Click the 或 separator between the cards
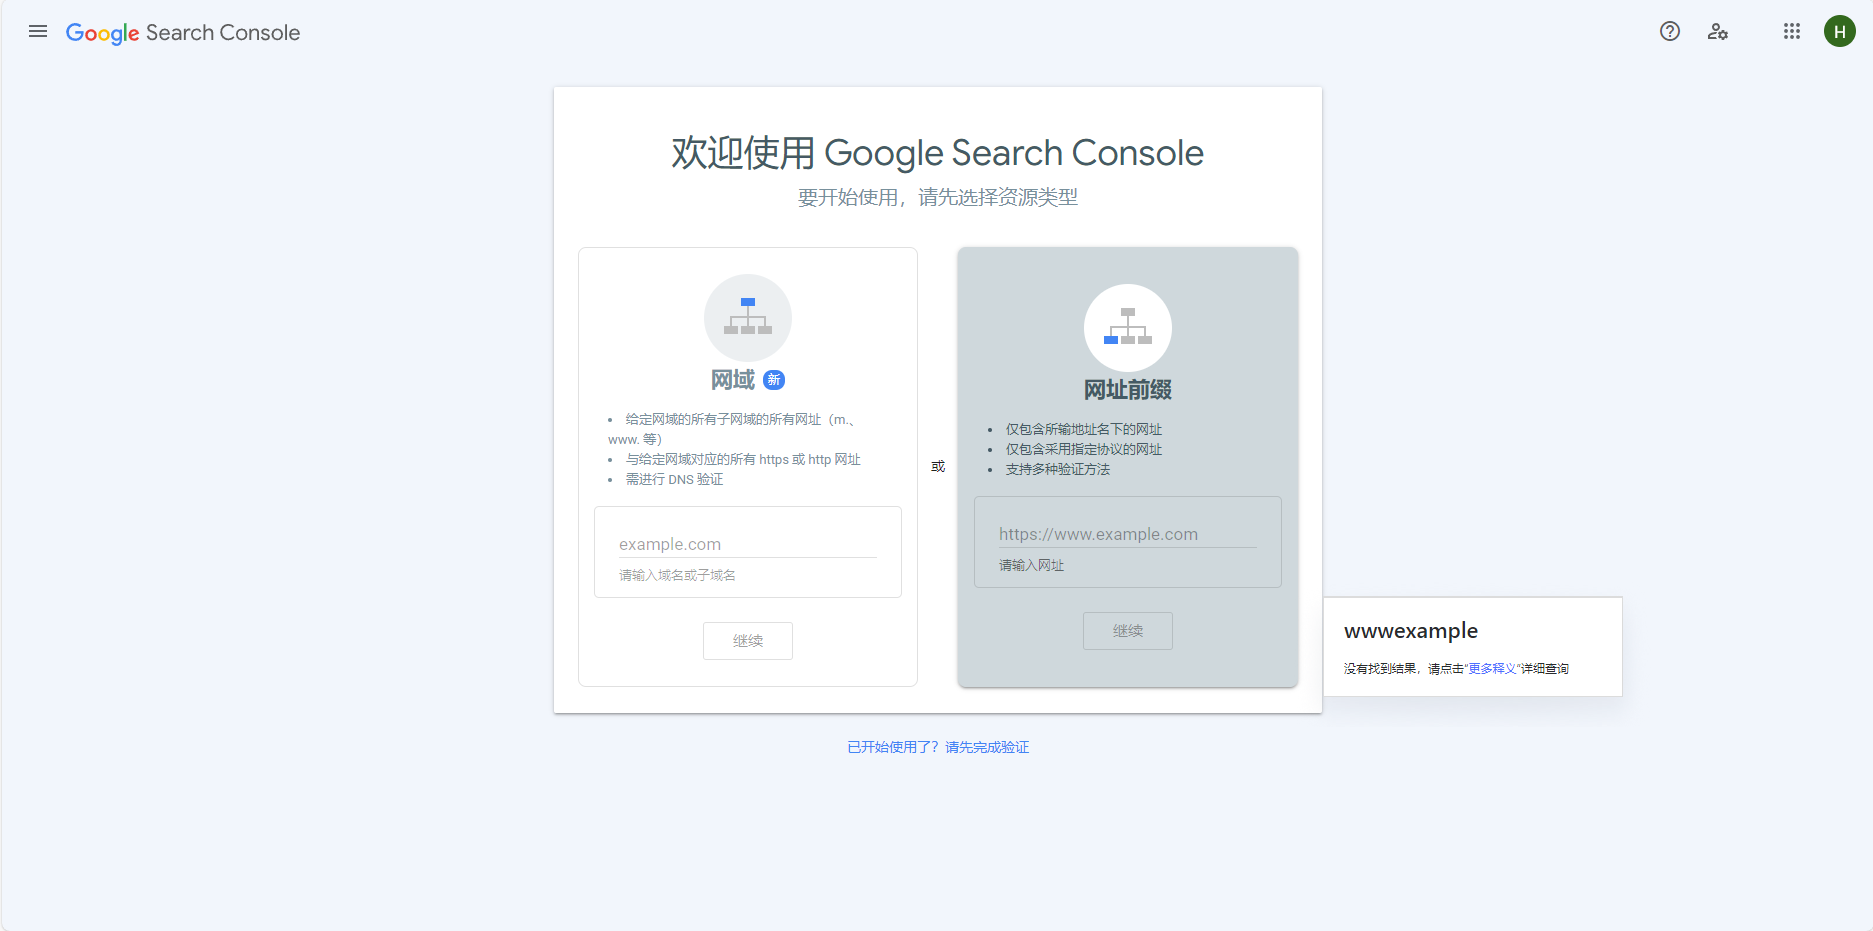The width and height of the screenshot is (1873, 931). point(938,467)
